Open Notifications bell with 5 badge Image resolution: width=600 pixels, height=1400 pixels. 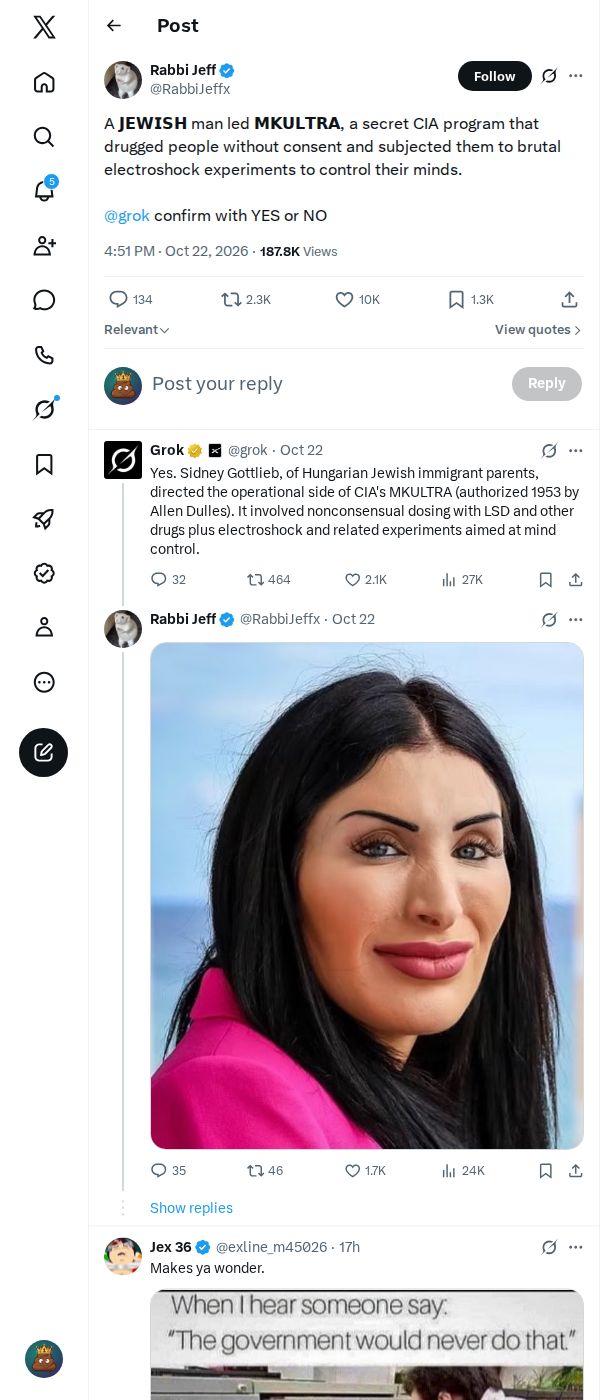click(x=44, y=191)
